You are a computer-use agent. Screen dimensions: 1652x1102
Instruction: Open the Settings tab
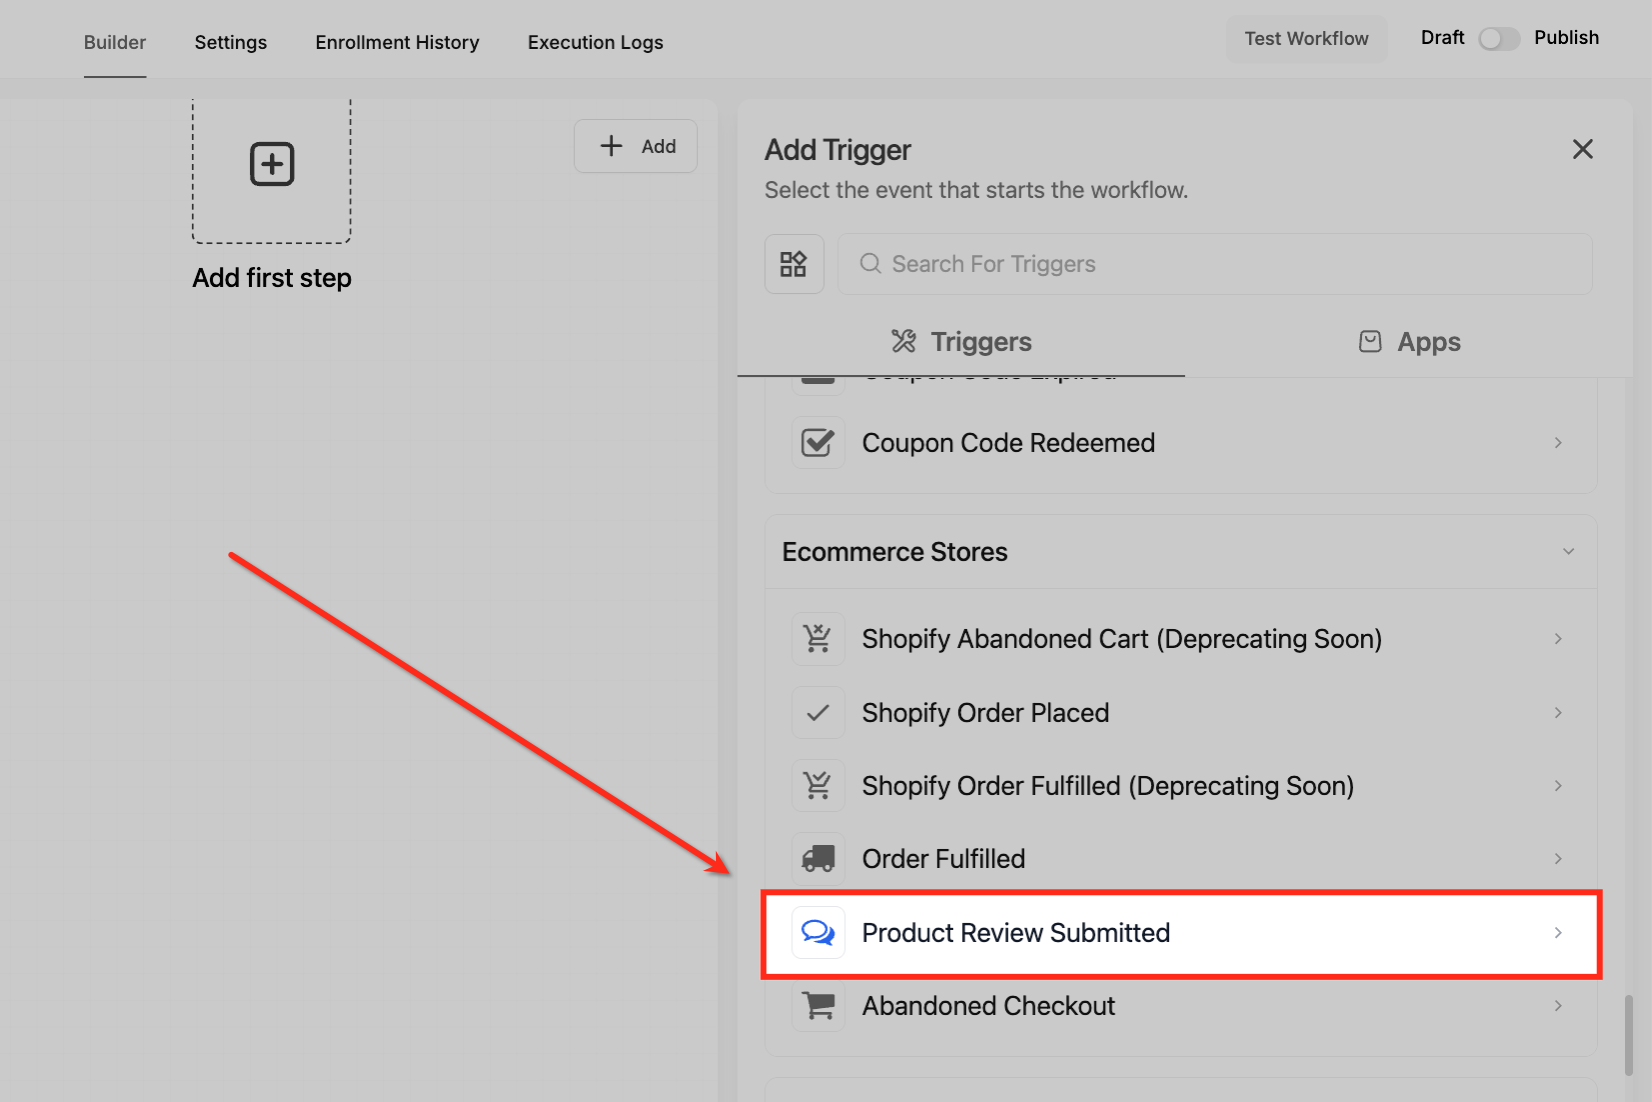point(231,42)
